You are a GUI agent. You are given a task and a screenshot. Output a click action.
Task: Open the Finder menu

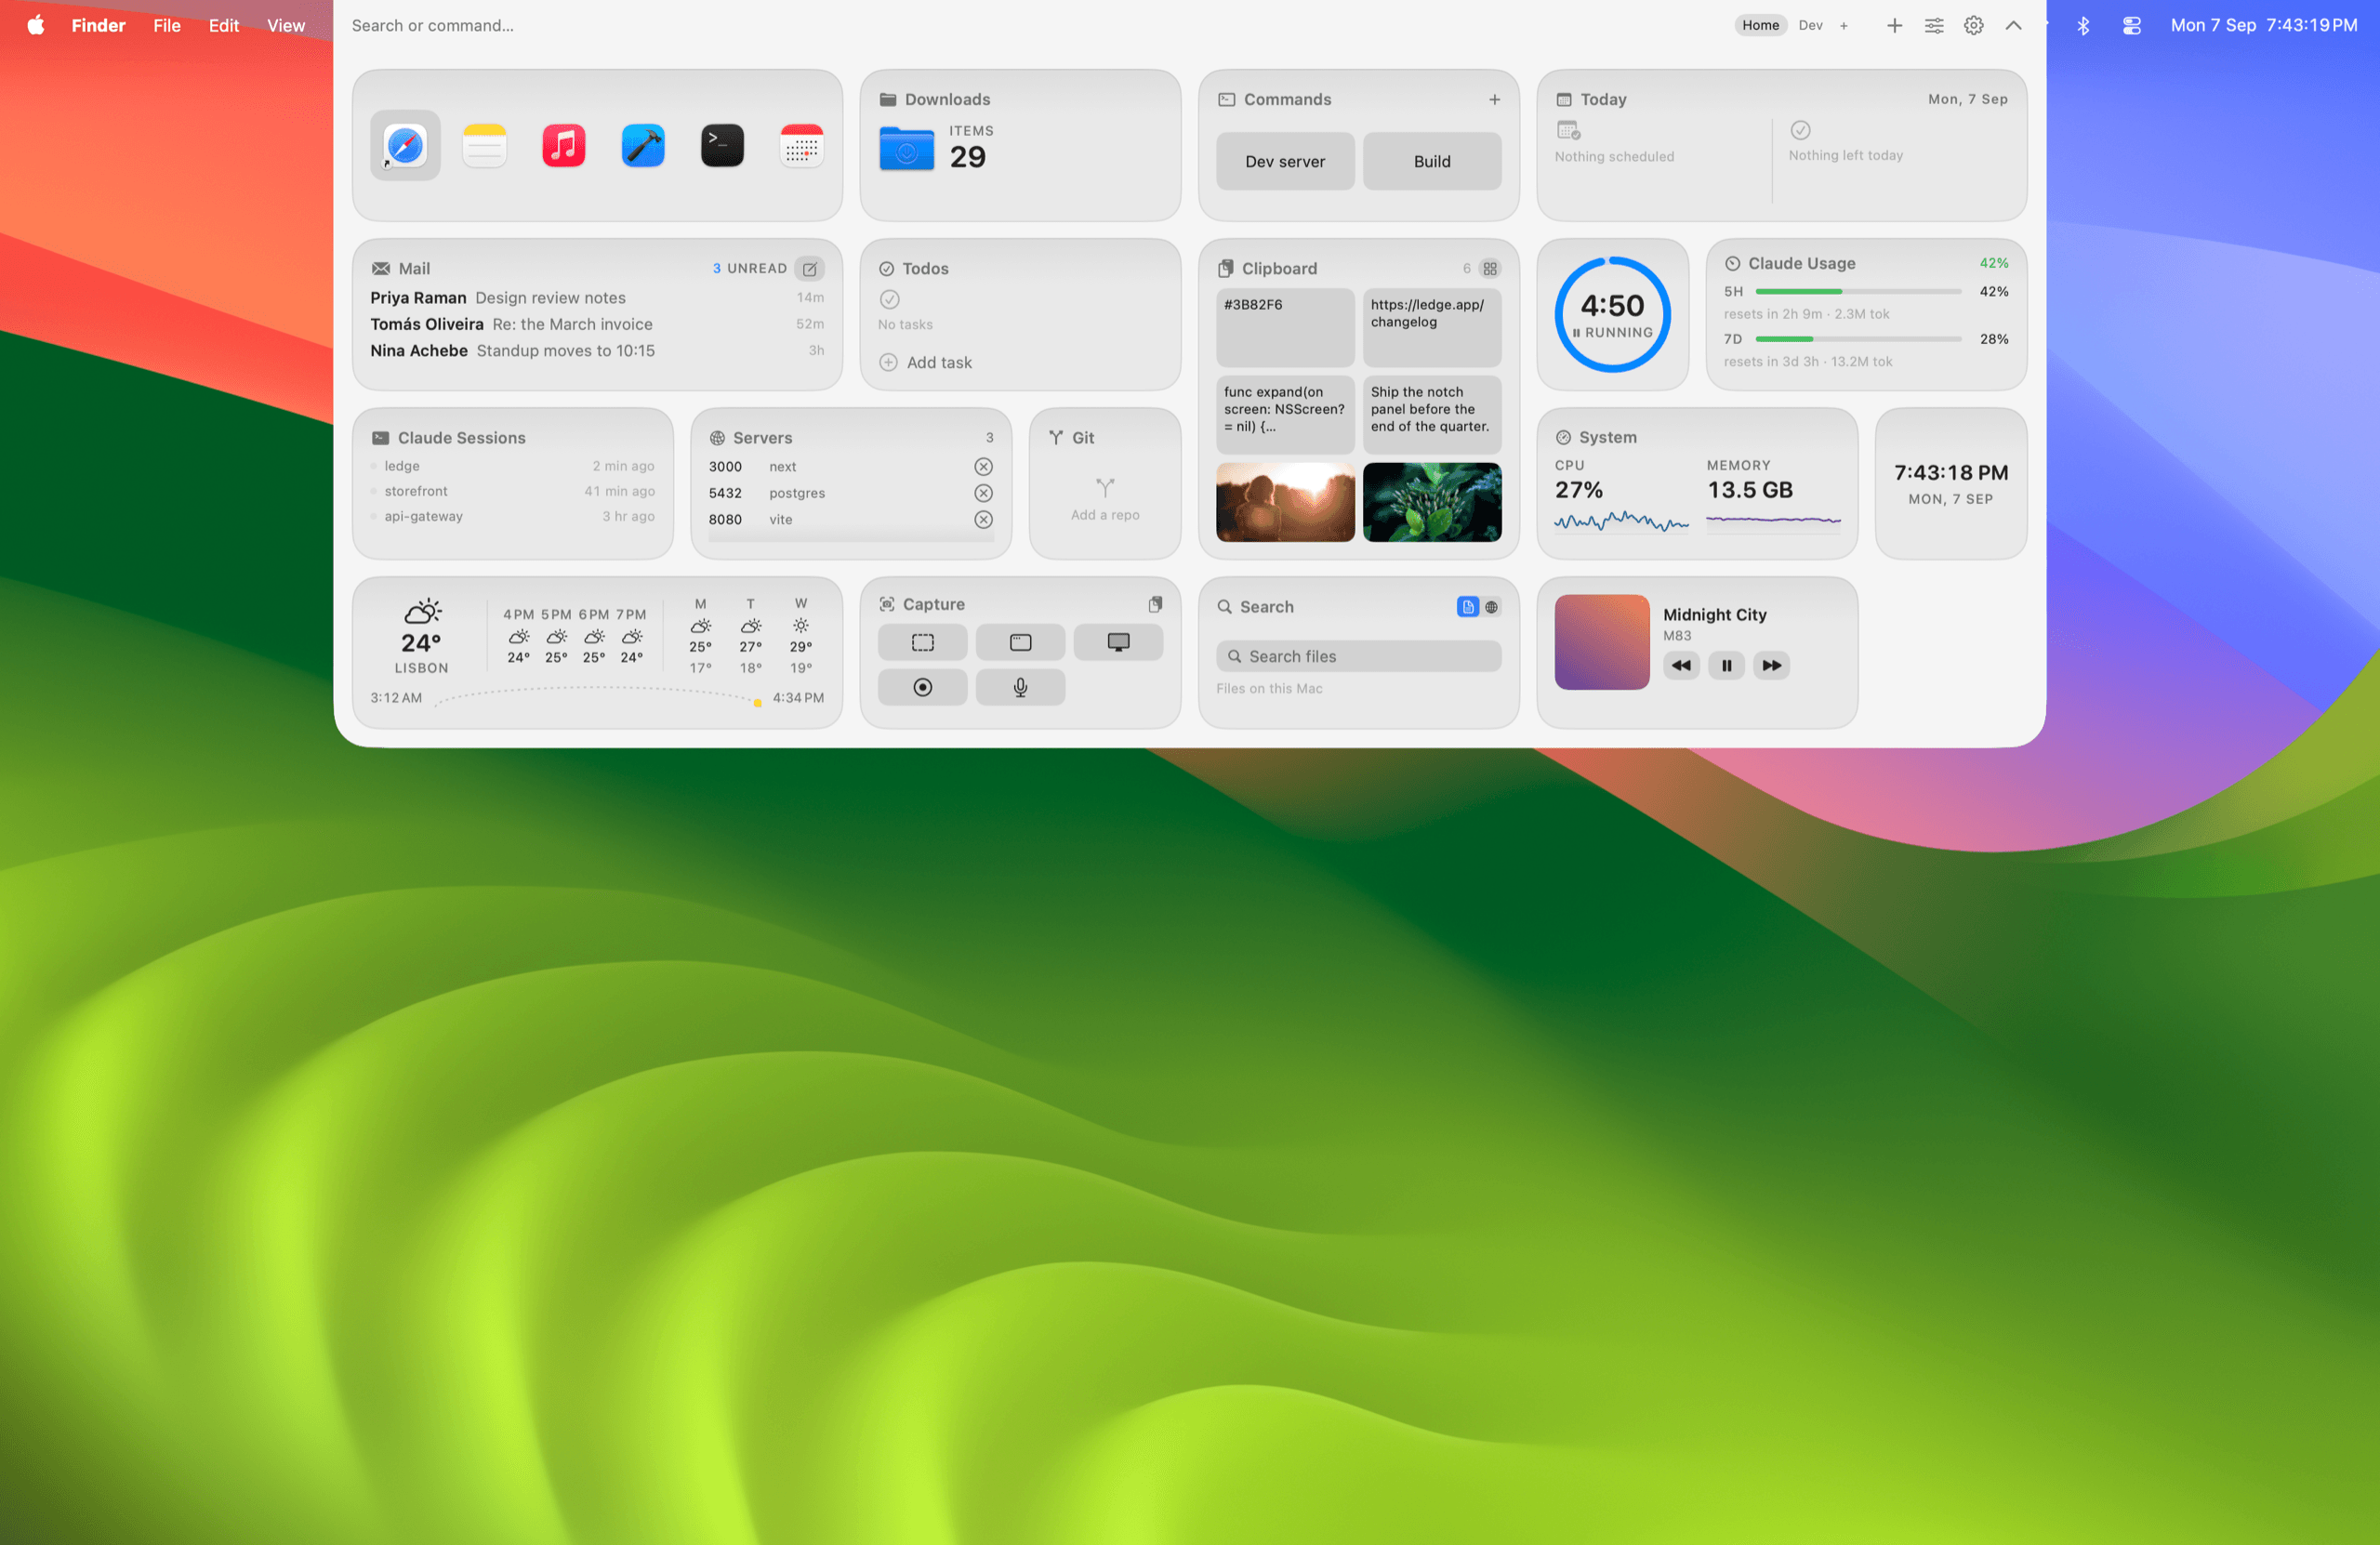coord(98,26)
